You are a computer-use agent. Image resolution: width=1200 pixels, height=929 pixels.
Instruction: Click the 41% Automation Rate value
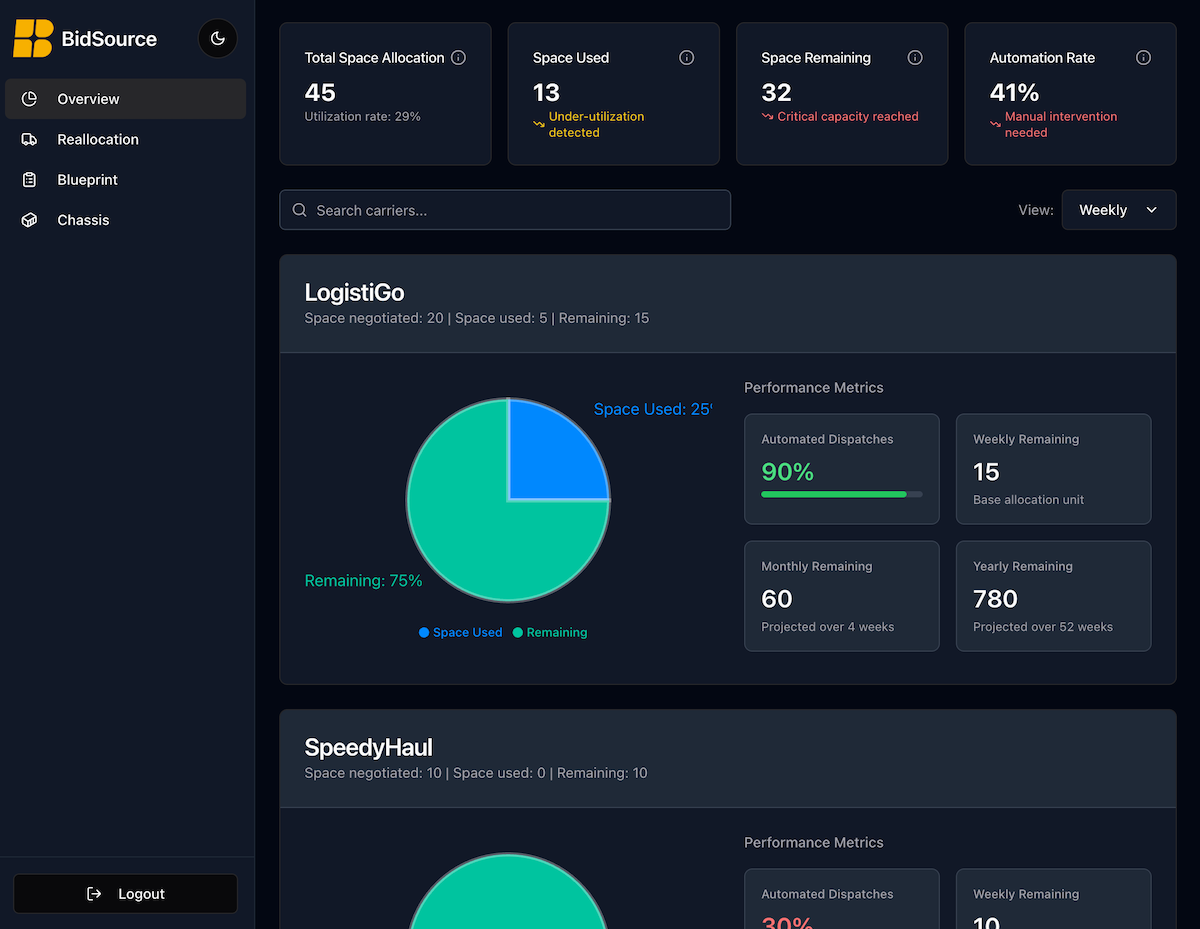tap(1014, 93)
